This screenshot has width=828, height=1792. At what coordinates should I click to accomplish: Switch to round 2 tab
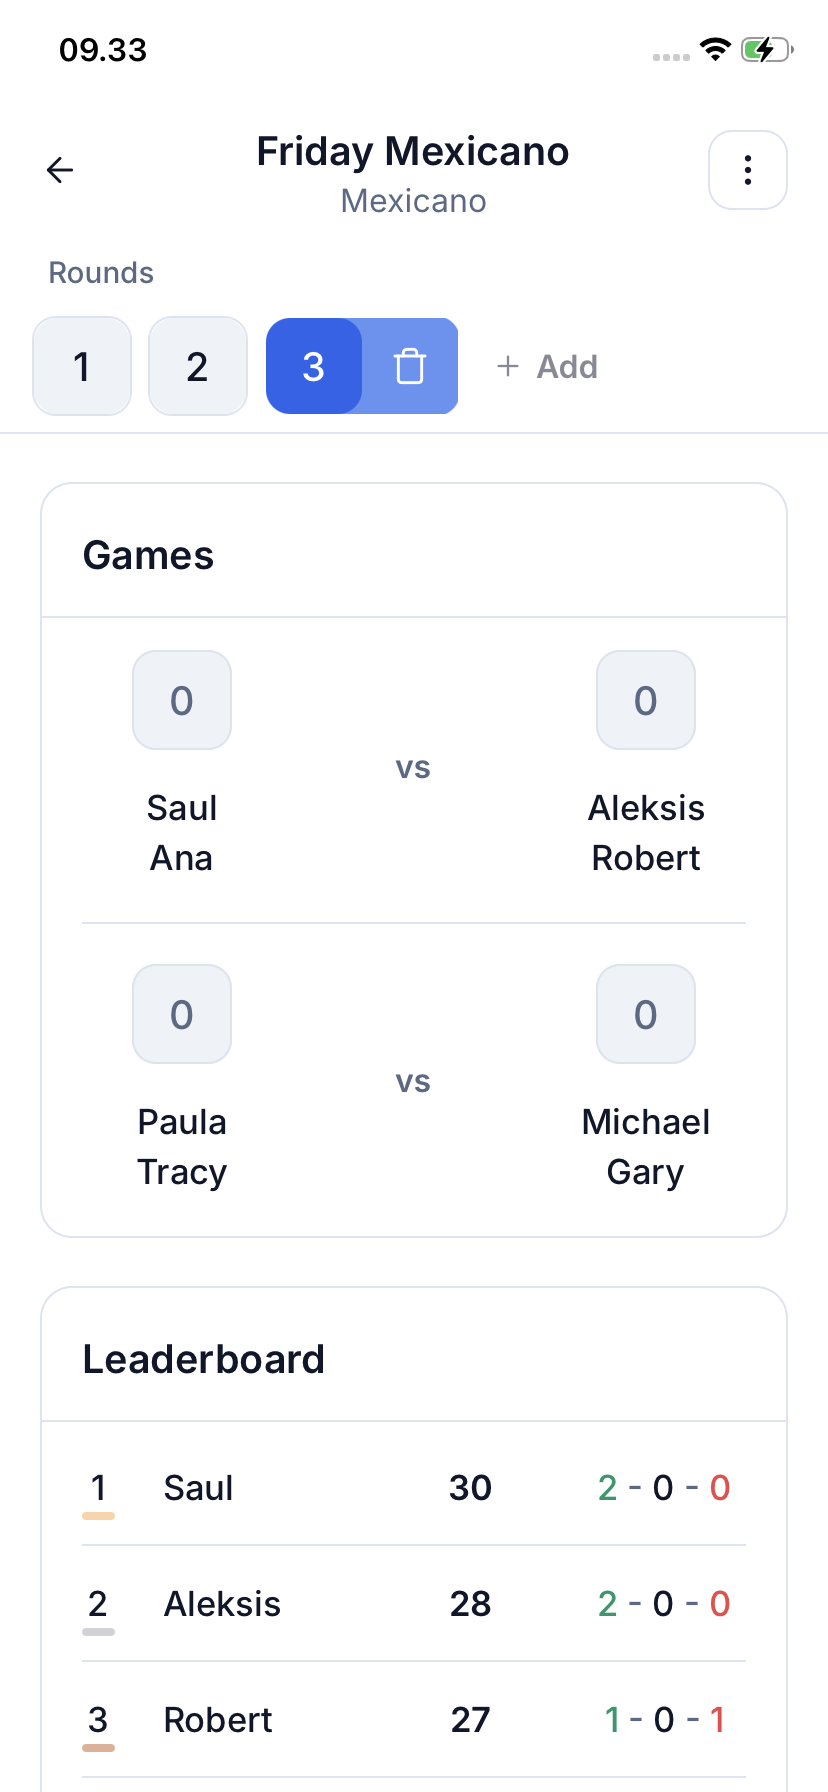[x=198, y=367]
